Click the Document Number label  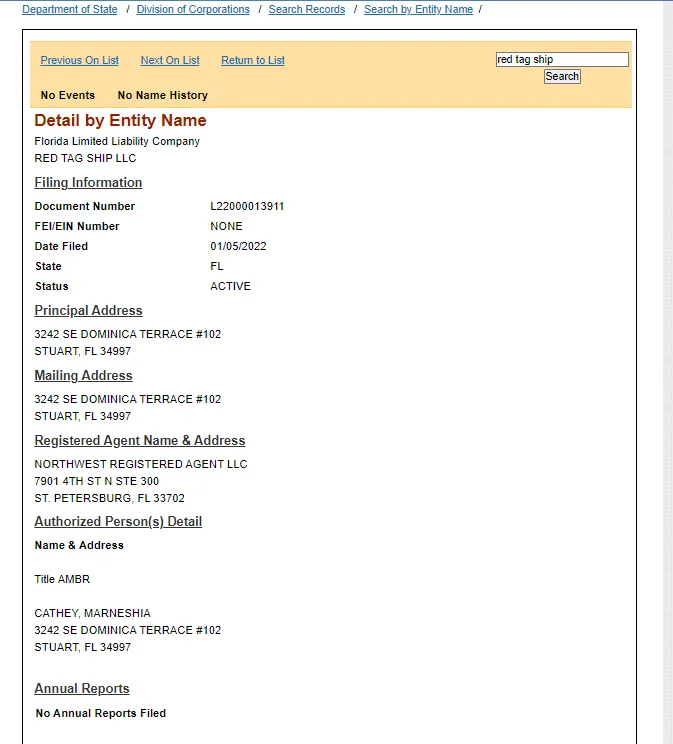(85, 206)
